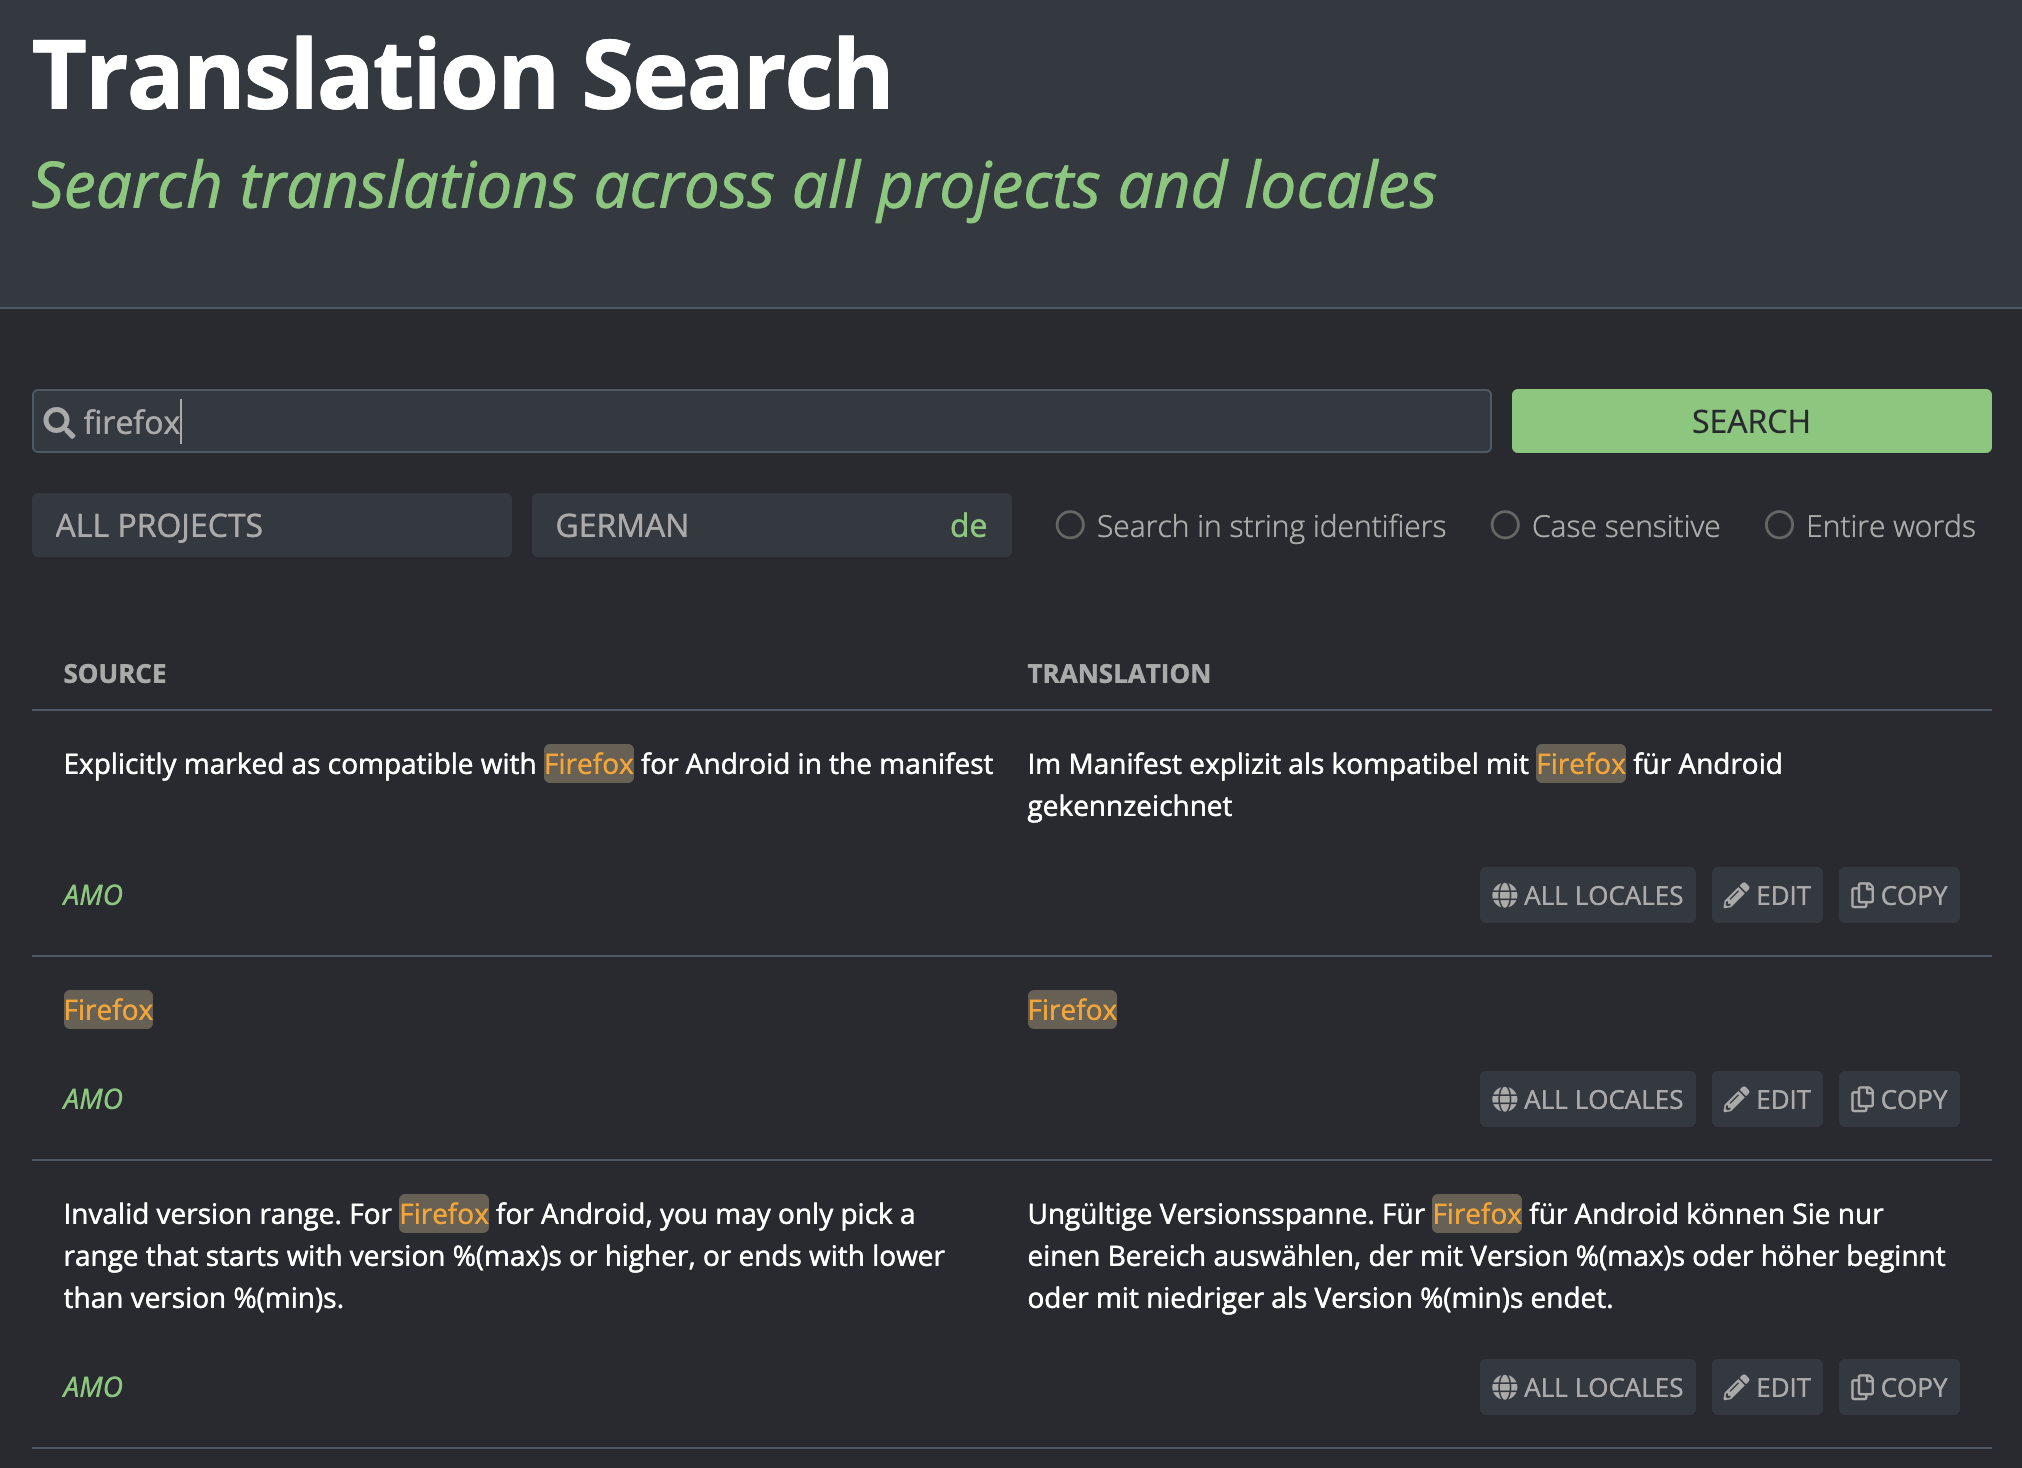Screen dimensions: 2022x1468
Task: Toggle the Case sensitive option
Action: coord(1505,526)
